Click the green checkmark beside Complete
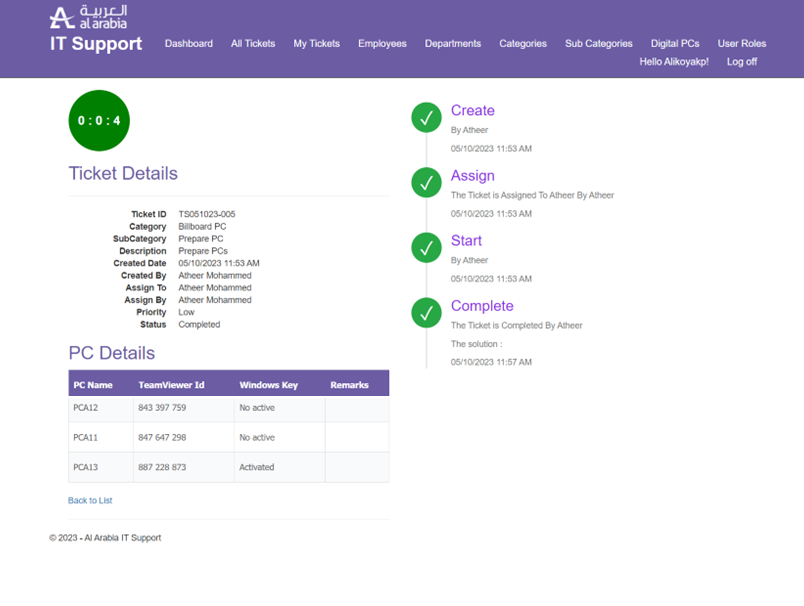Image resolution: width=804 pixels, height=606 pixels. 426,313
